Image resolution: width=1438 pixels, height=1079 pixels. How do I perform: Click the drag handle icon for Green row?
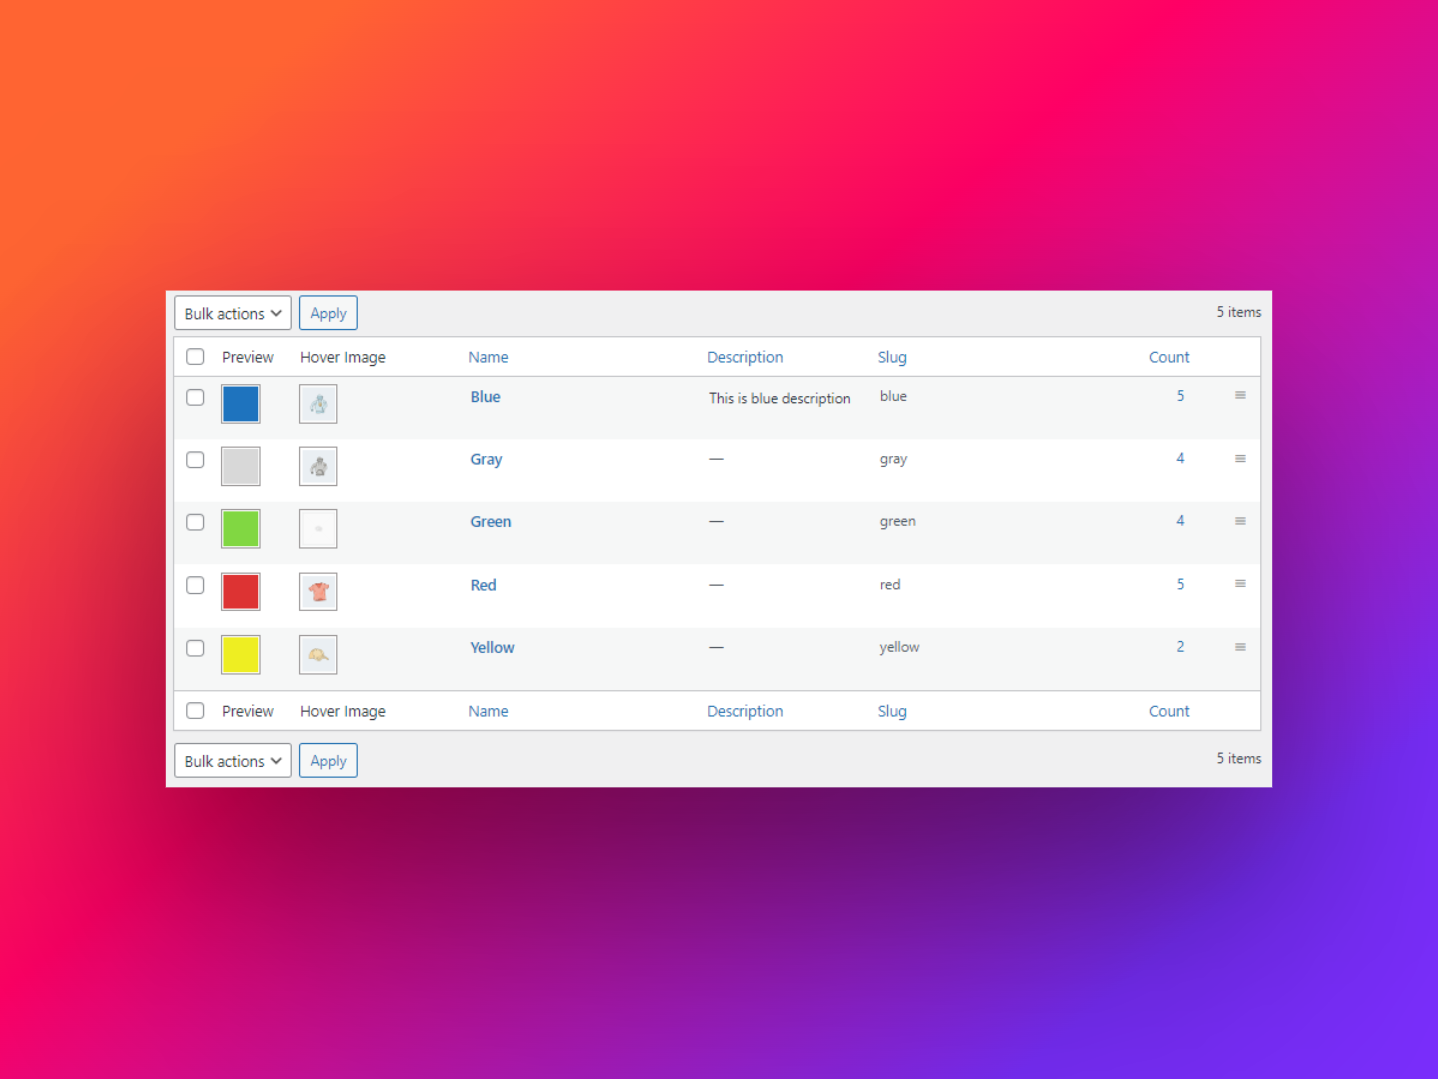point(1240,521)
